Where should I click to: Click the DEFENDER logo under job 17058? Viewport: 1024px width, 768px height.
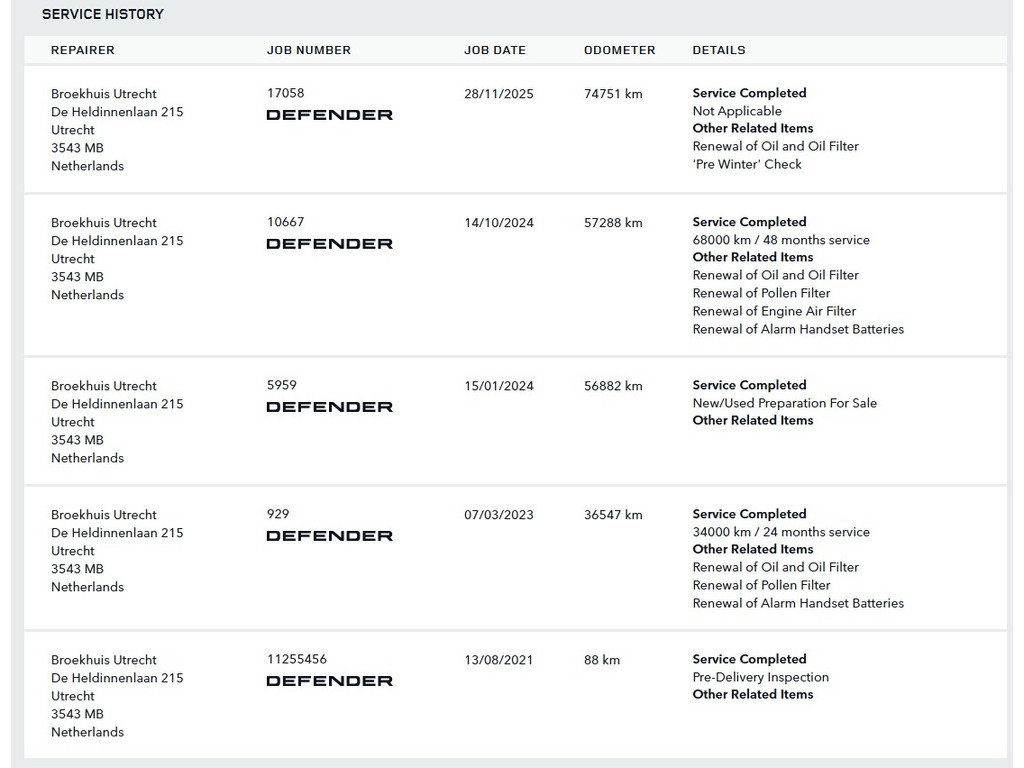329,115
